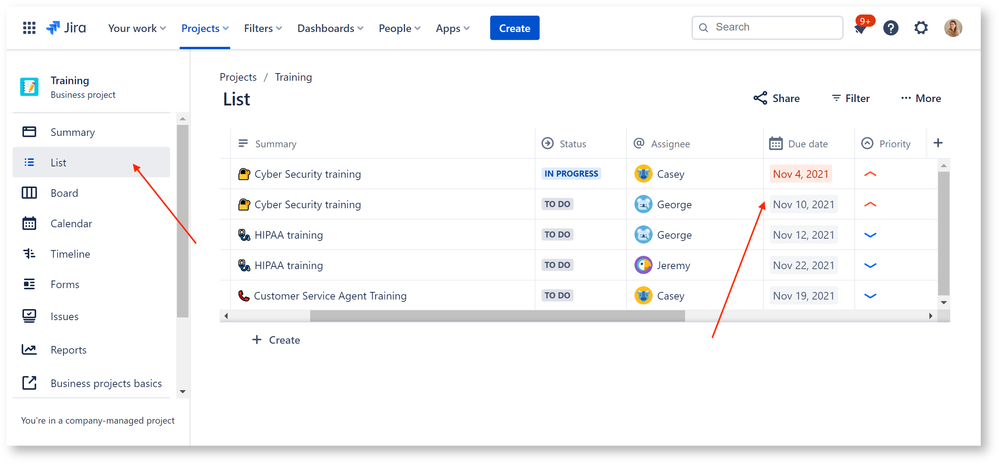Image resolution: width=999 pixels, height=464 pixels.
Task: Click George's avatar in the Nov 12, 2021 row
Action: pos(643,235)
